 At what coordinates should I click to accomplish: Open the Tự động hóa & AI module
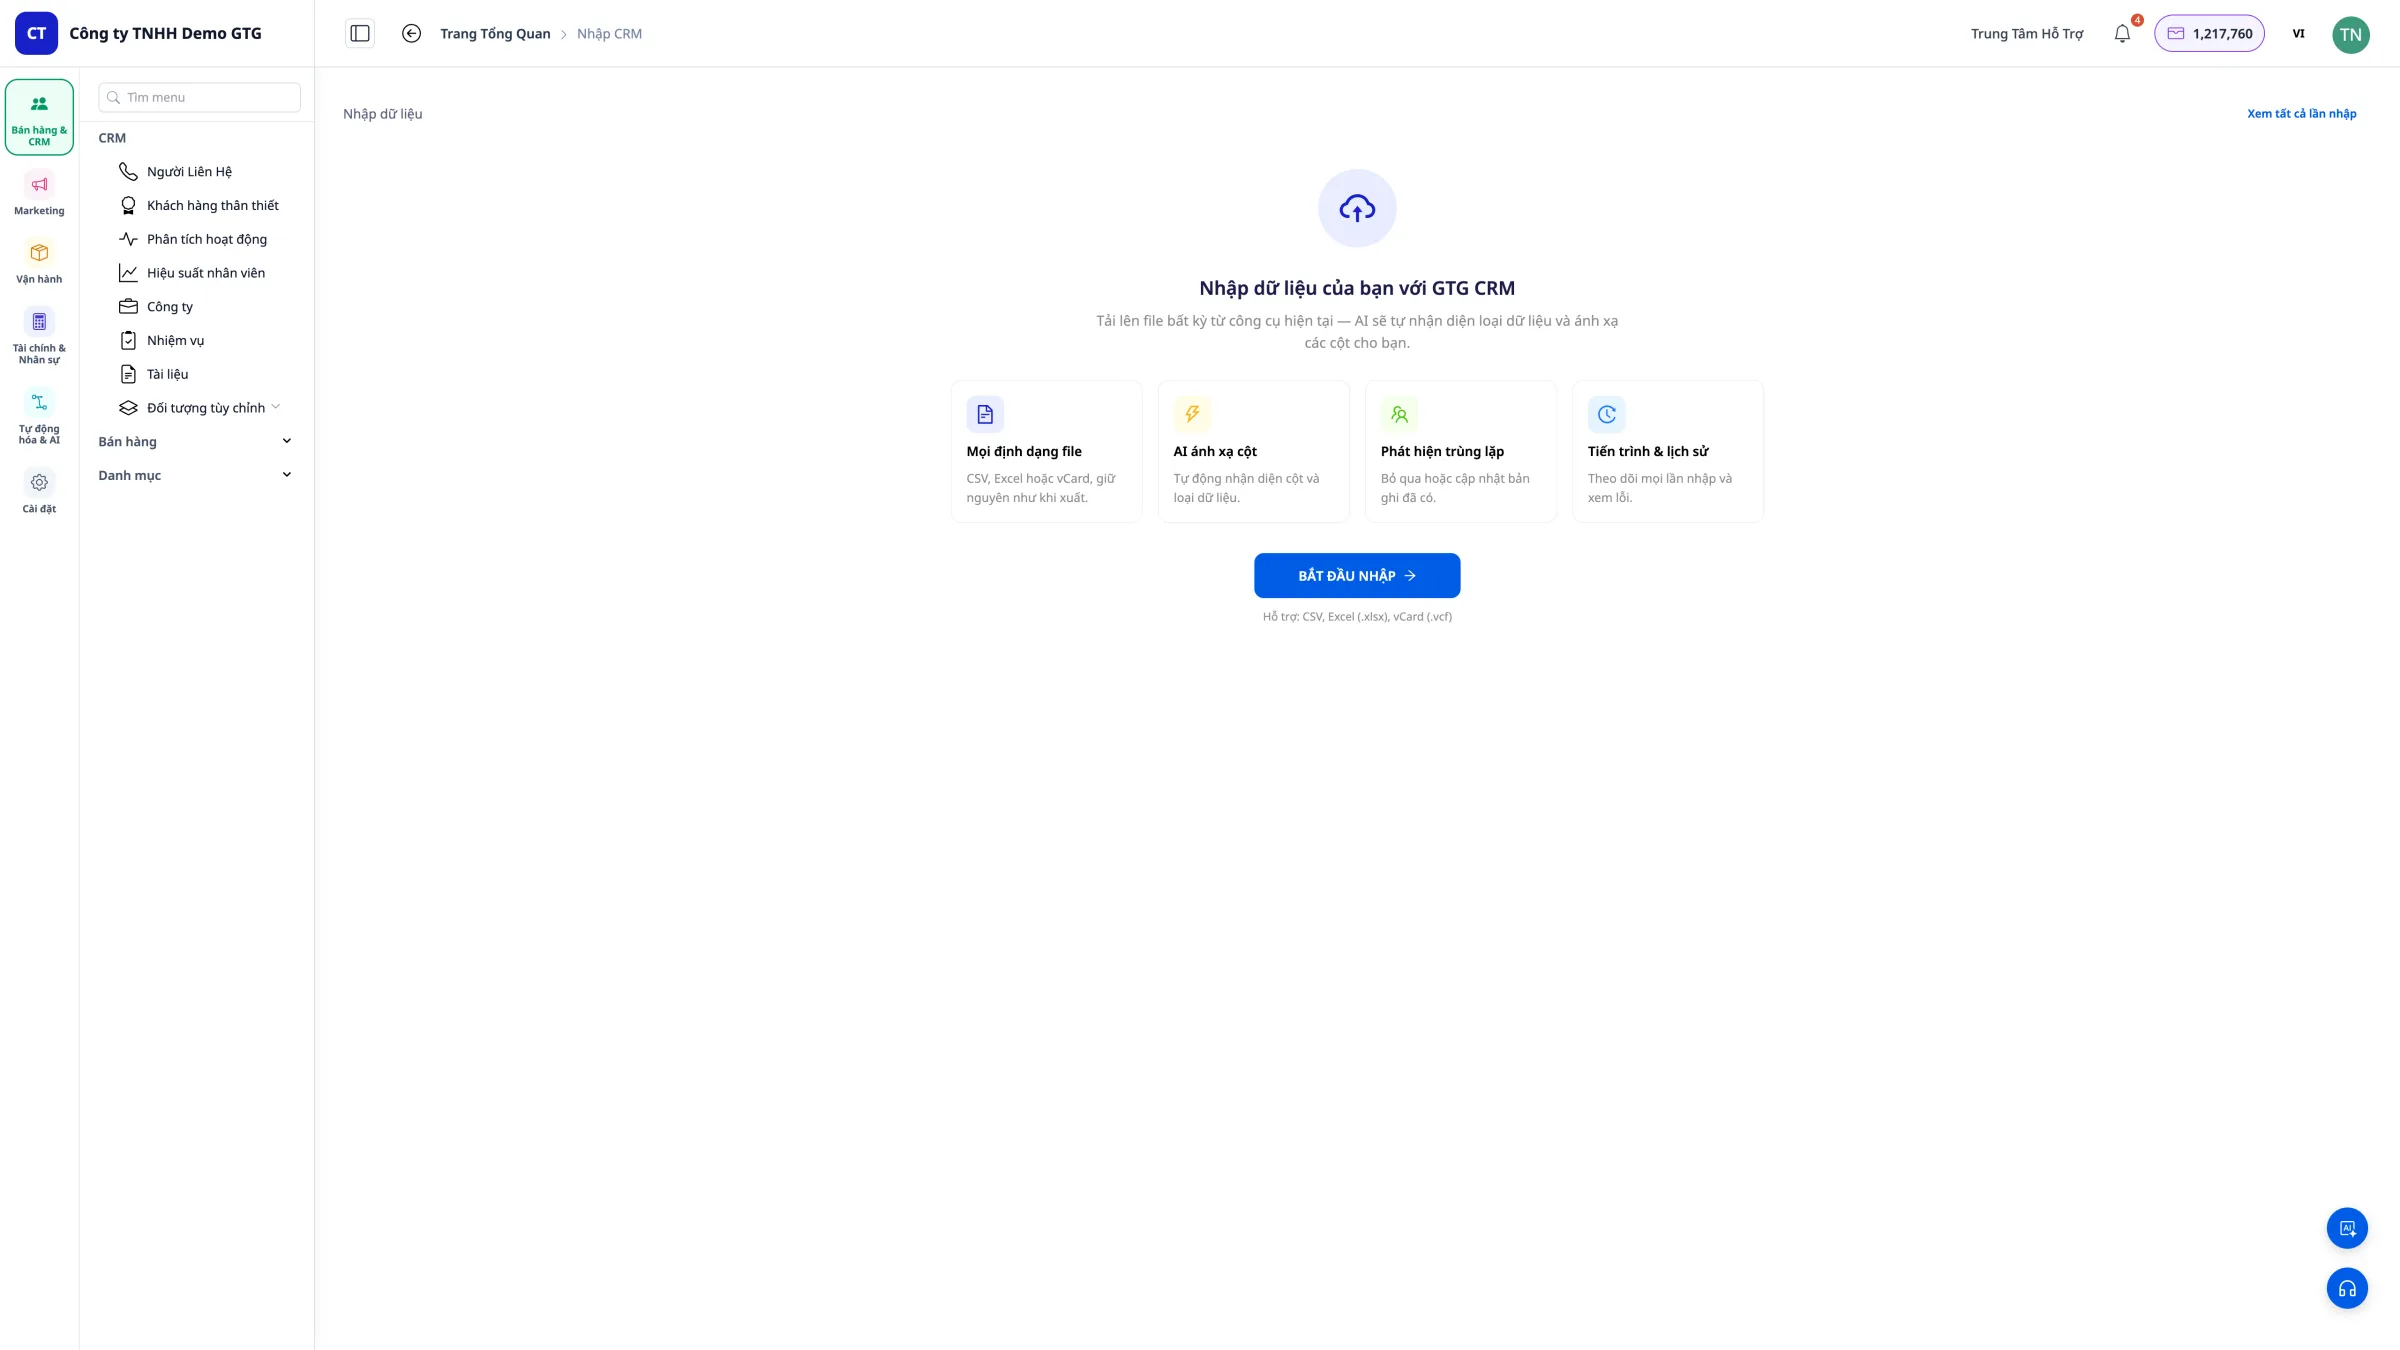(x=39, y=418)
